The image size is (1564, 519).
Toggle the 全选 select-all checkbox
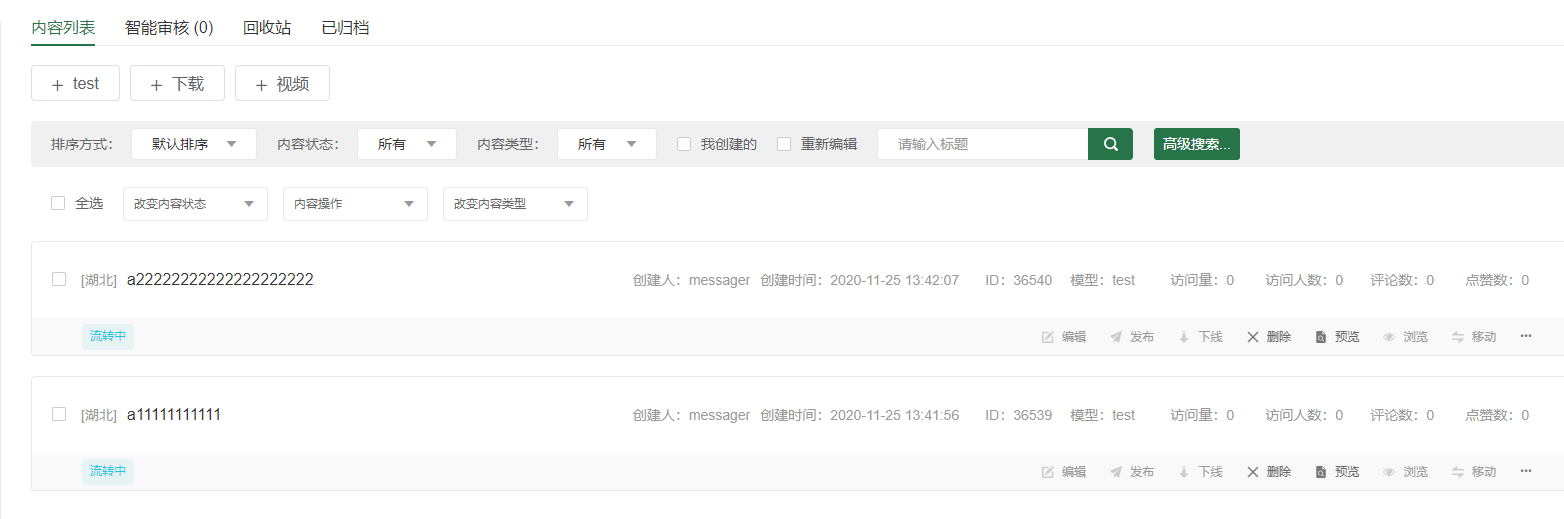pos(58,203)
